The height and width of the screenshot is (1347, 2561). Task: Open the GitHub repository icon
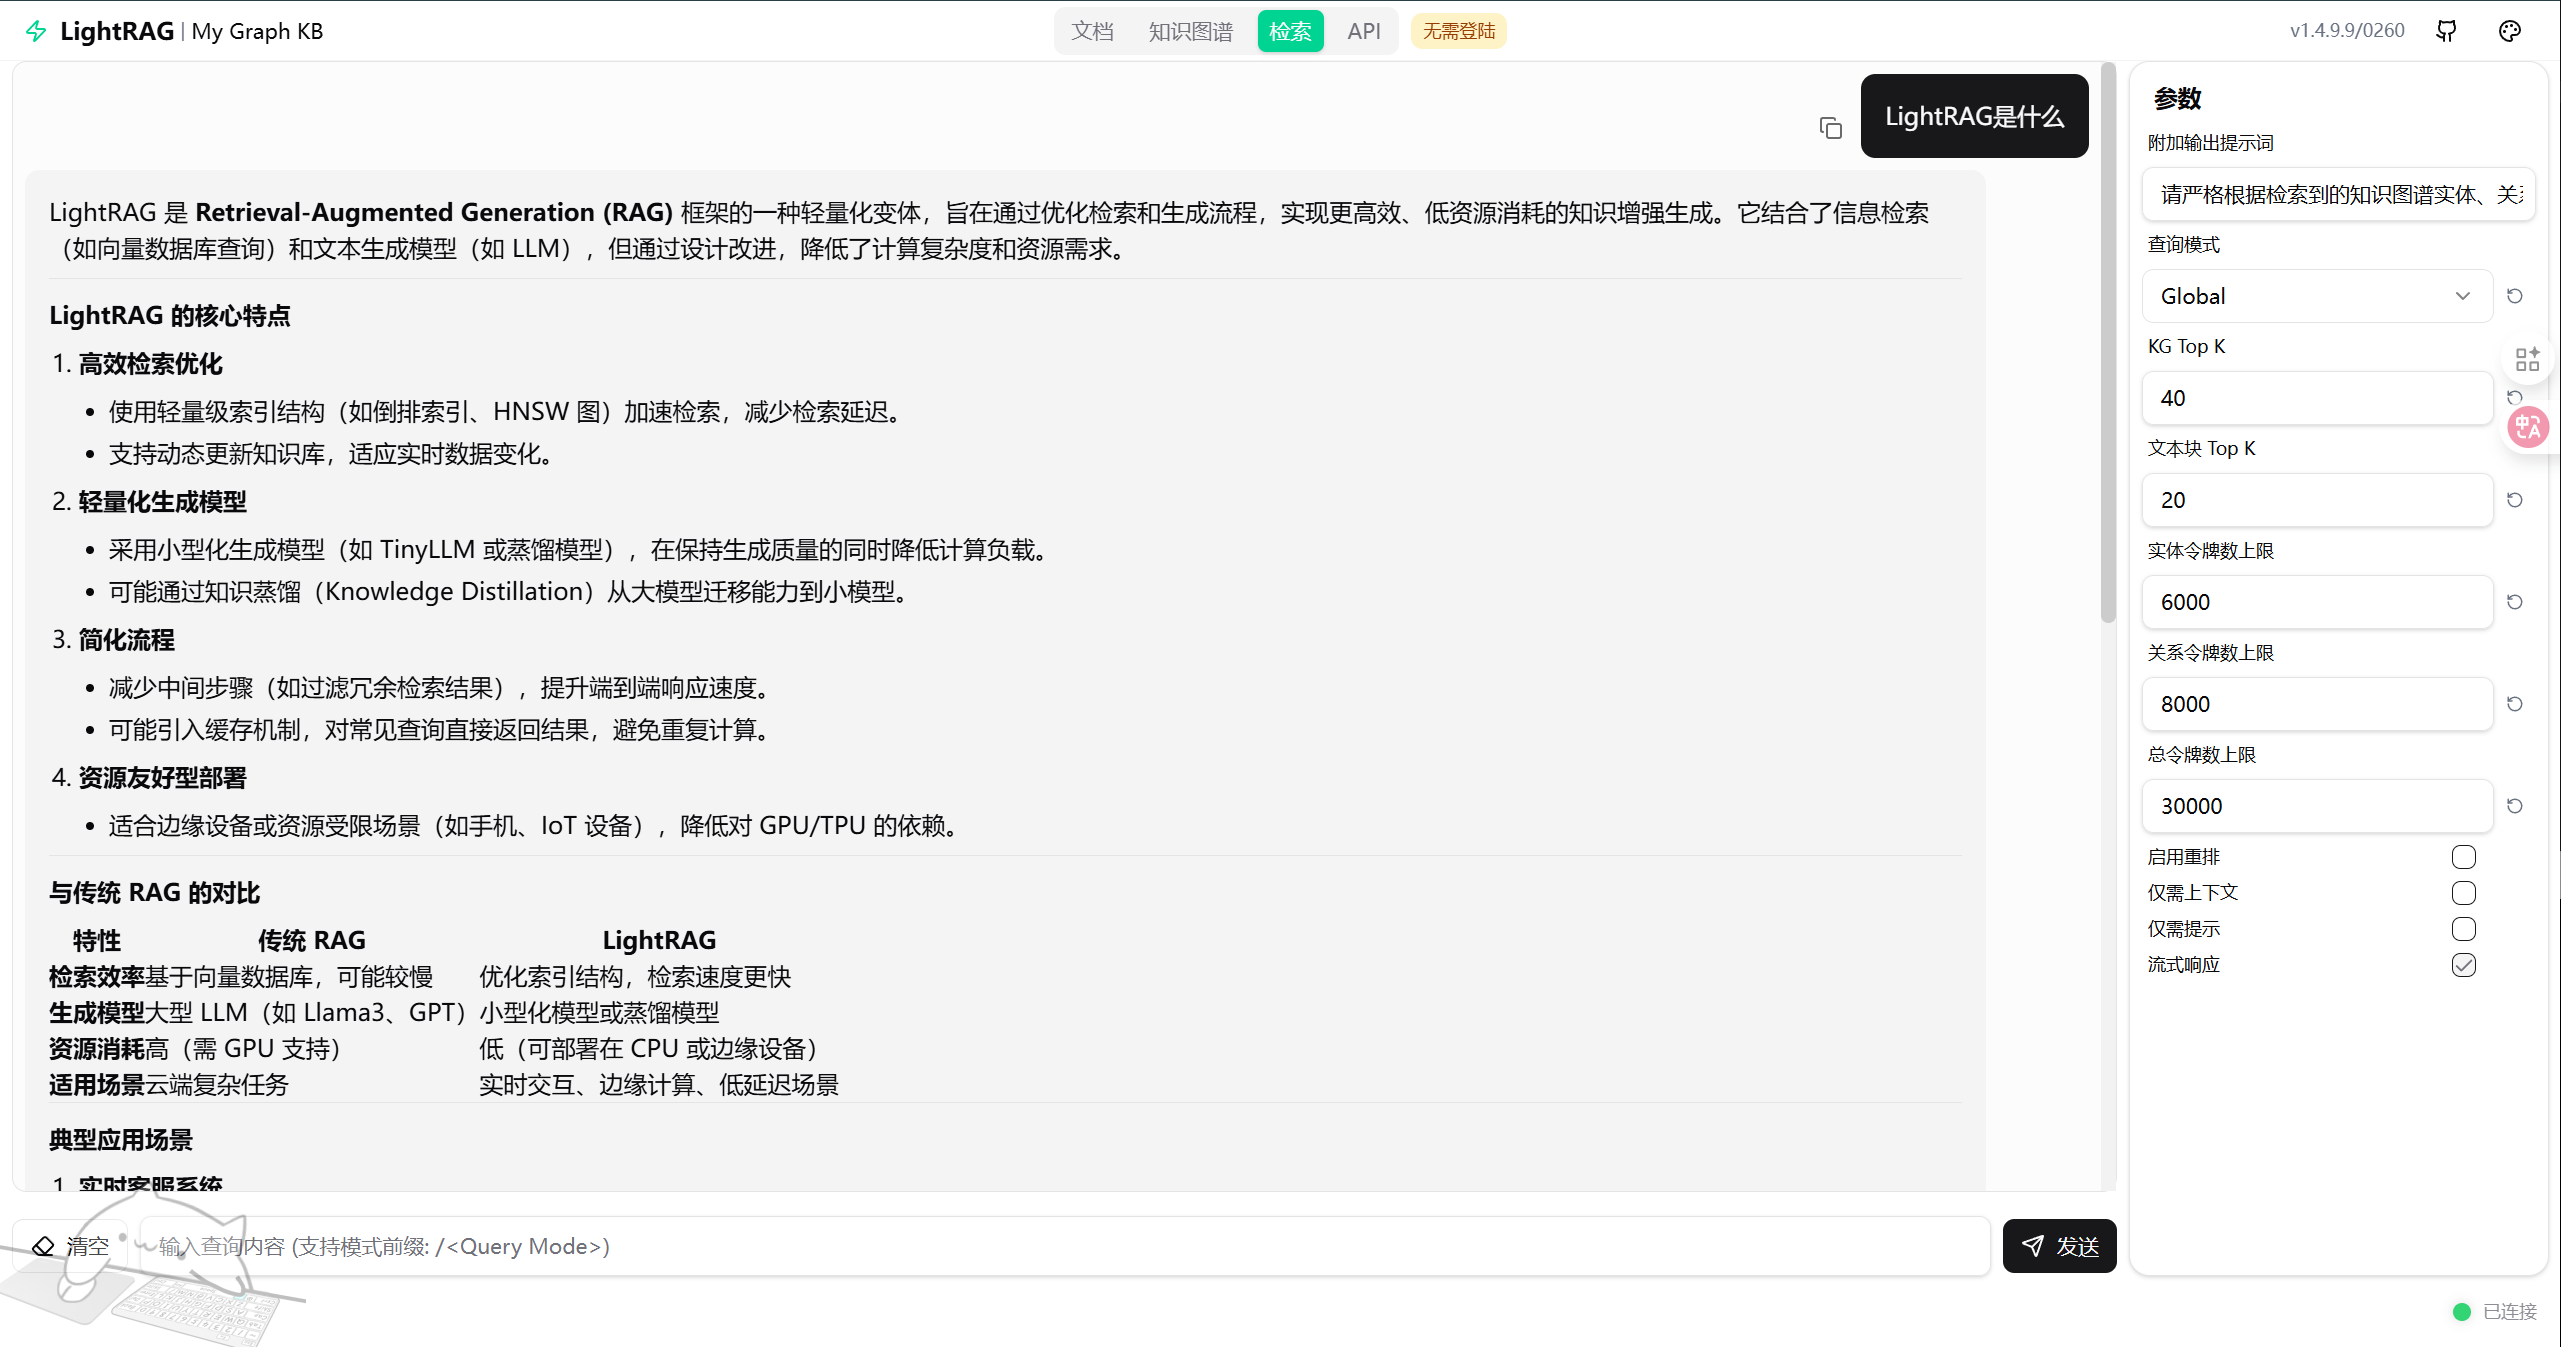[x=2446, y=31]
